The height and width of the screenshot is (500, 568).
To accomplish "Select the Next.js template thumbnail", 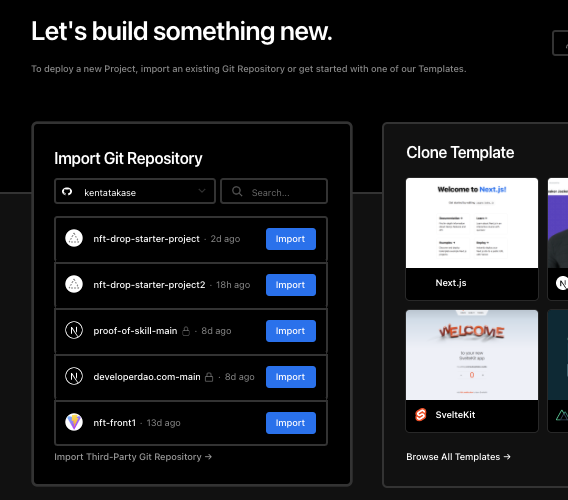I will pos(472,223).
